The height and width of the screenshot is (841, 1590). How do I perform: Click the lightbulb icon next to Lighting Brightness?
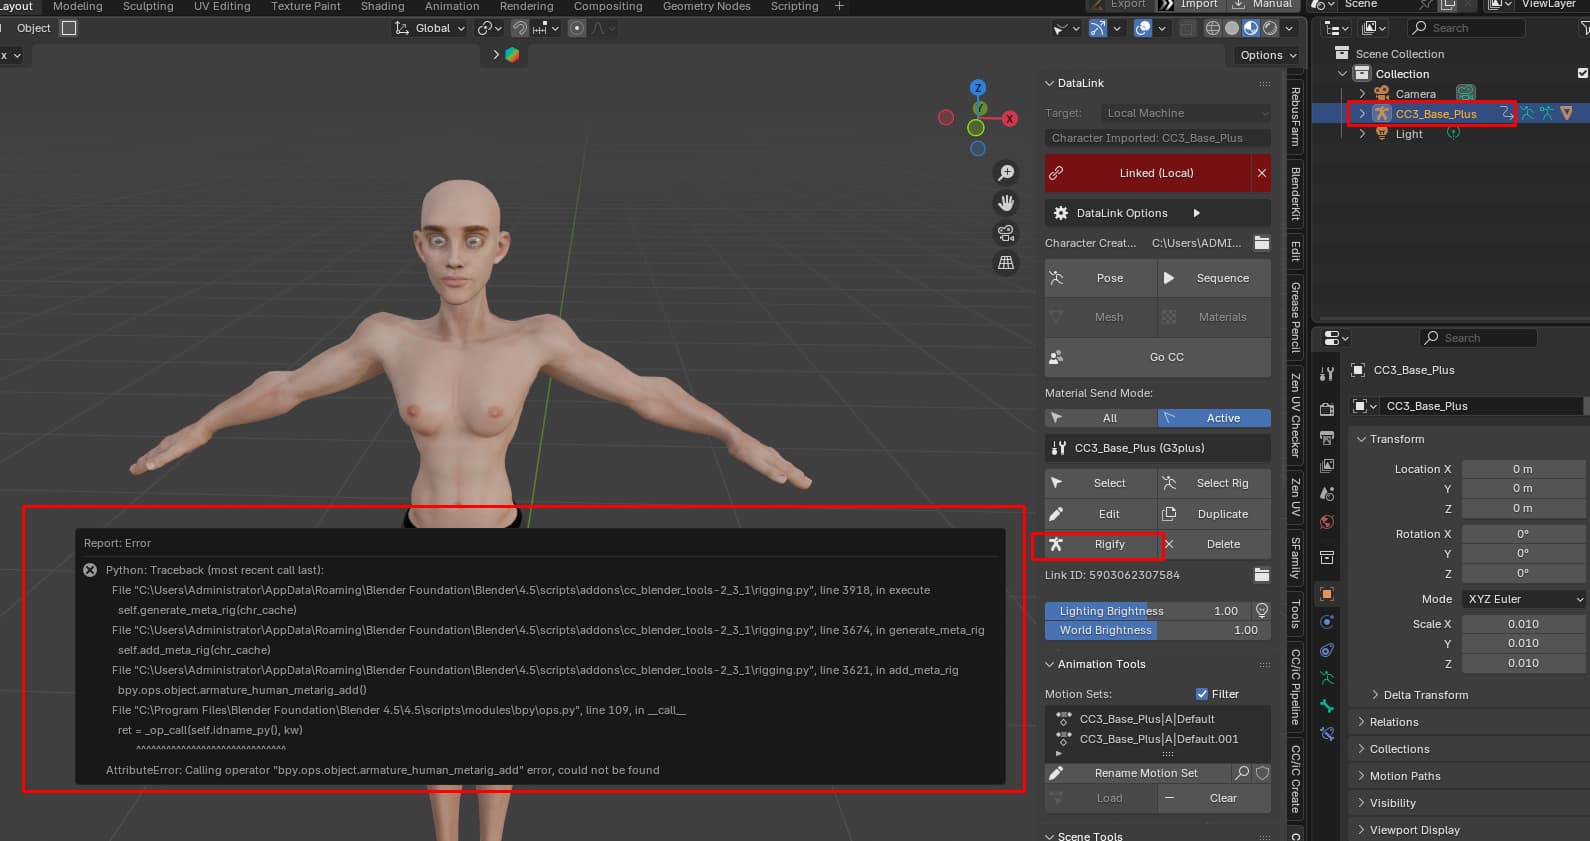[x=1262, y=611]
